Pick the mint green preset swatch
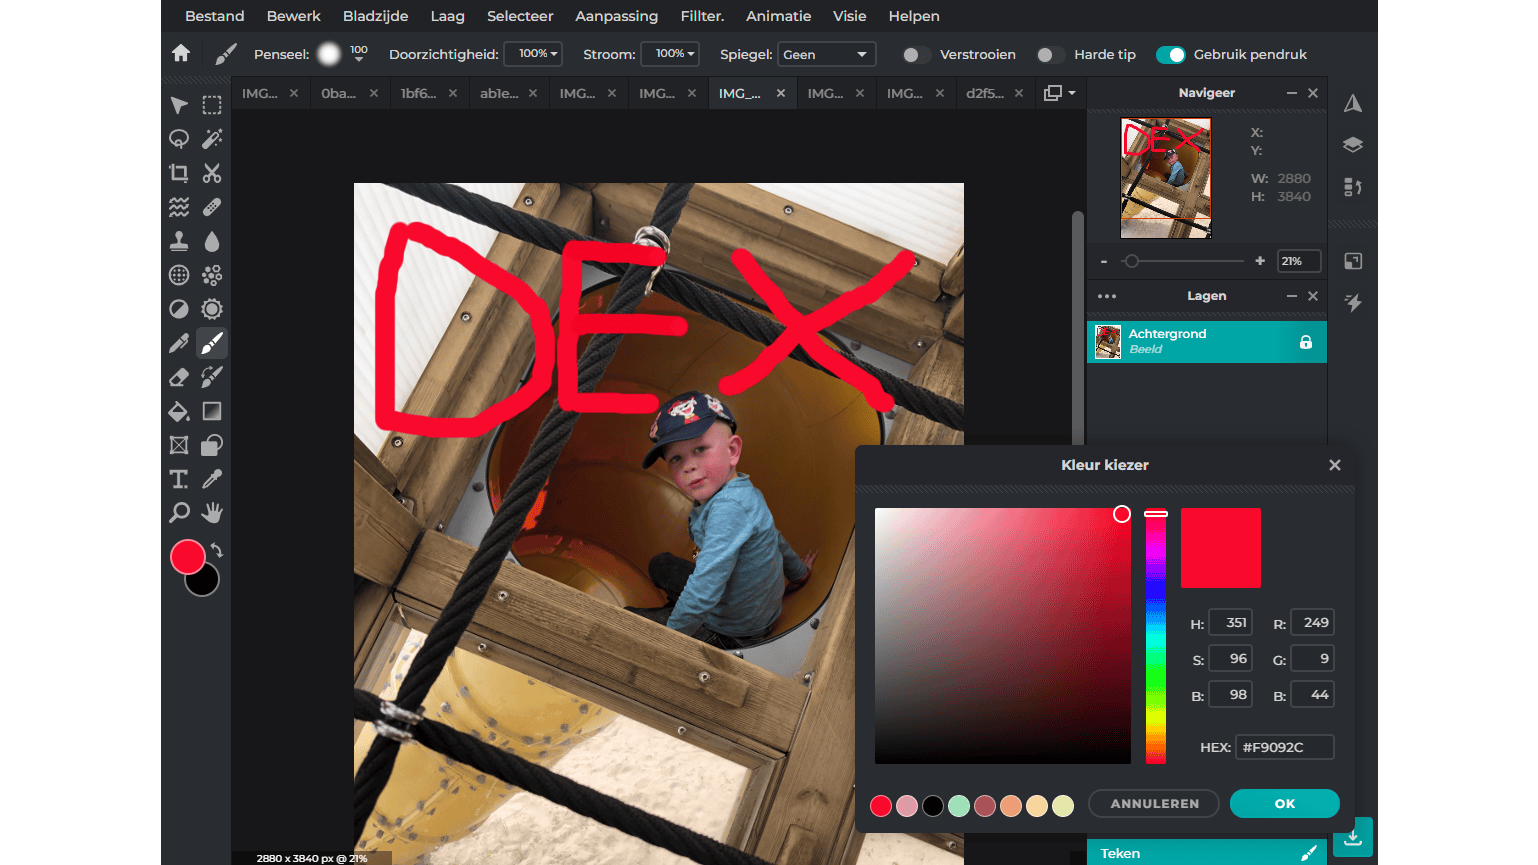The height and width of the screenshot is (865, 1538). coord(959,806)
